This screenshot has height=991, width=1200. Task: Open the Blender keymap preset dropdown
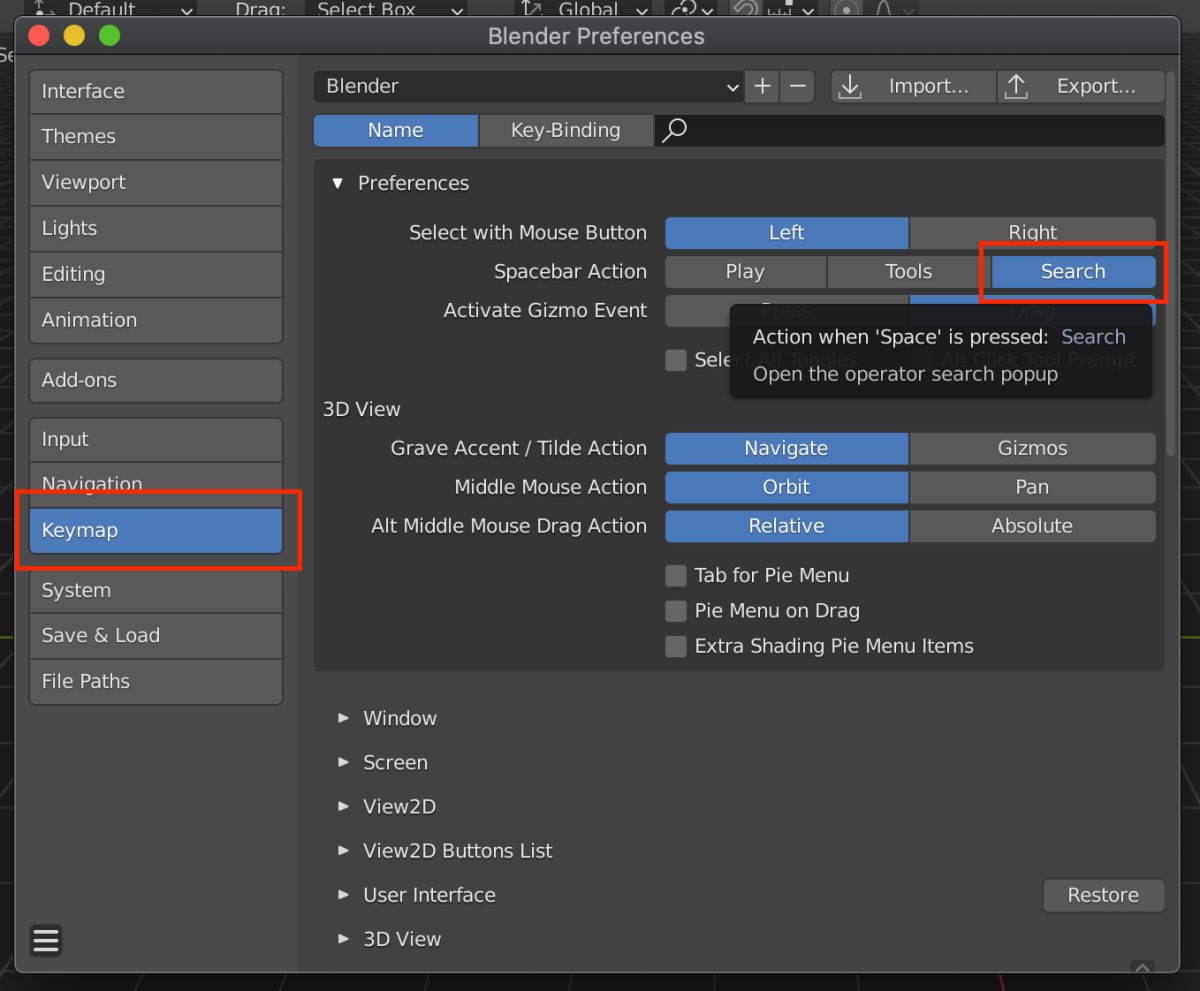(x=528, y=86)
